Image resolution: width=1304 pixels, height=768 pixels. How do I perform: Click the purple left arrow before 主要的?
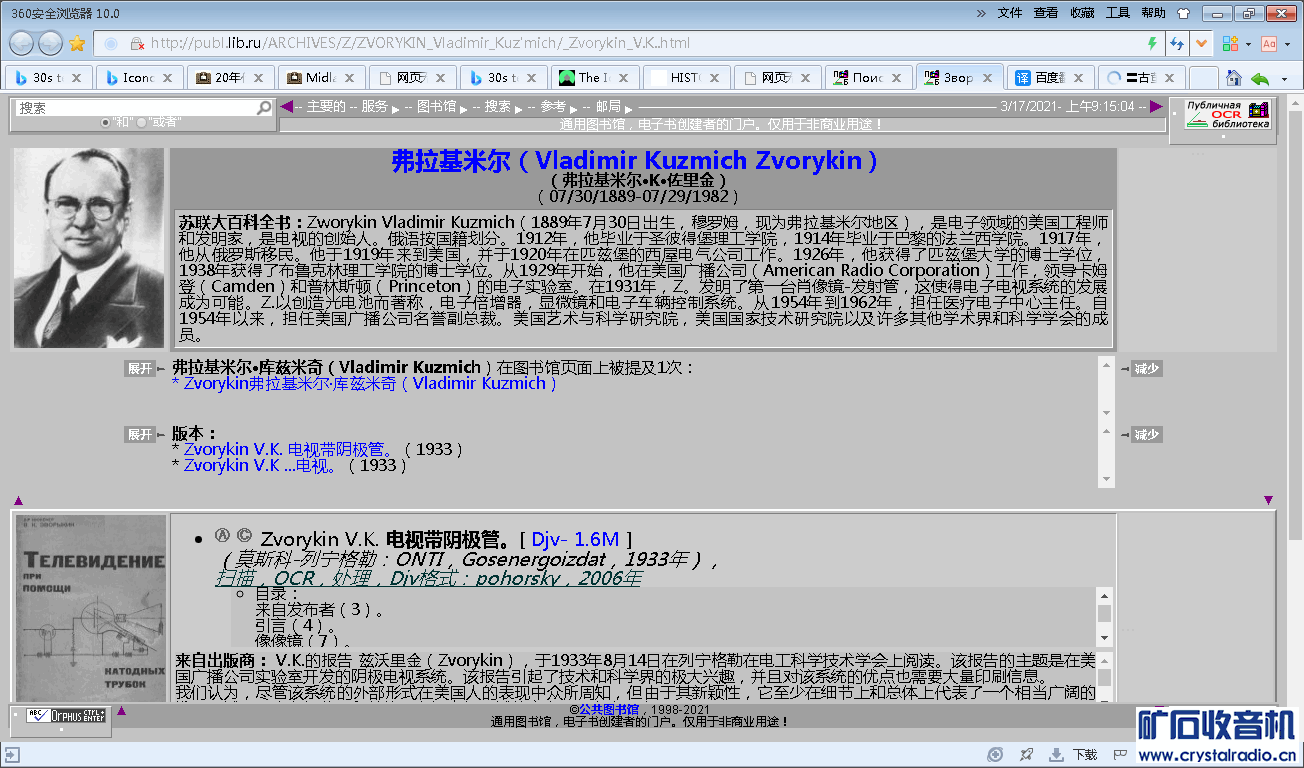click(286, 106)
